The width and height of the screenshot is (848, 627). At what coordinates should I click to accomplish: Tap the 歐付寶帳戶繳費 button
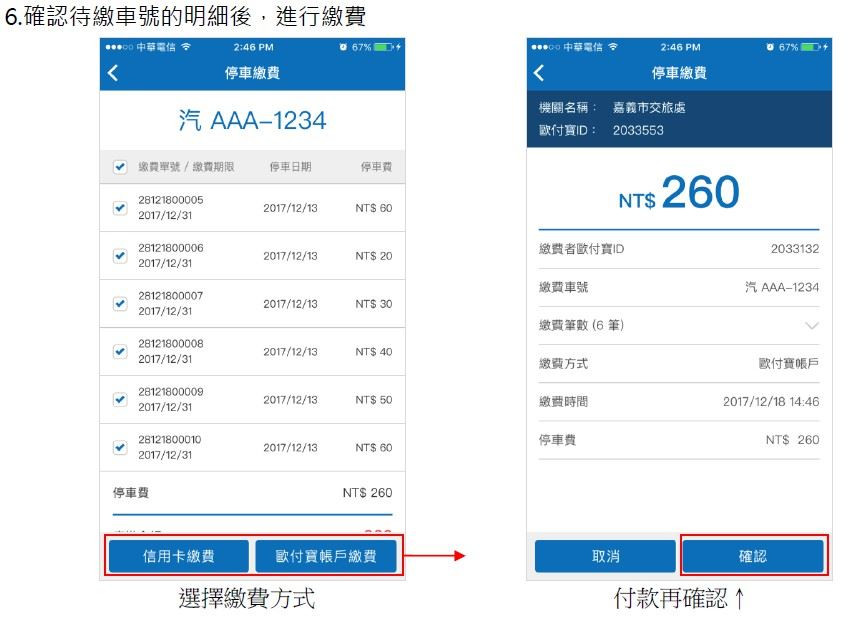point(326,556)
